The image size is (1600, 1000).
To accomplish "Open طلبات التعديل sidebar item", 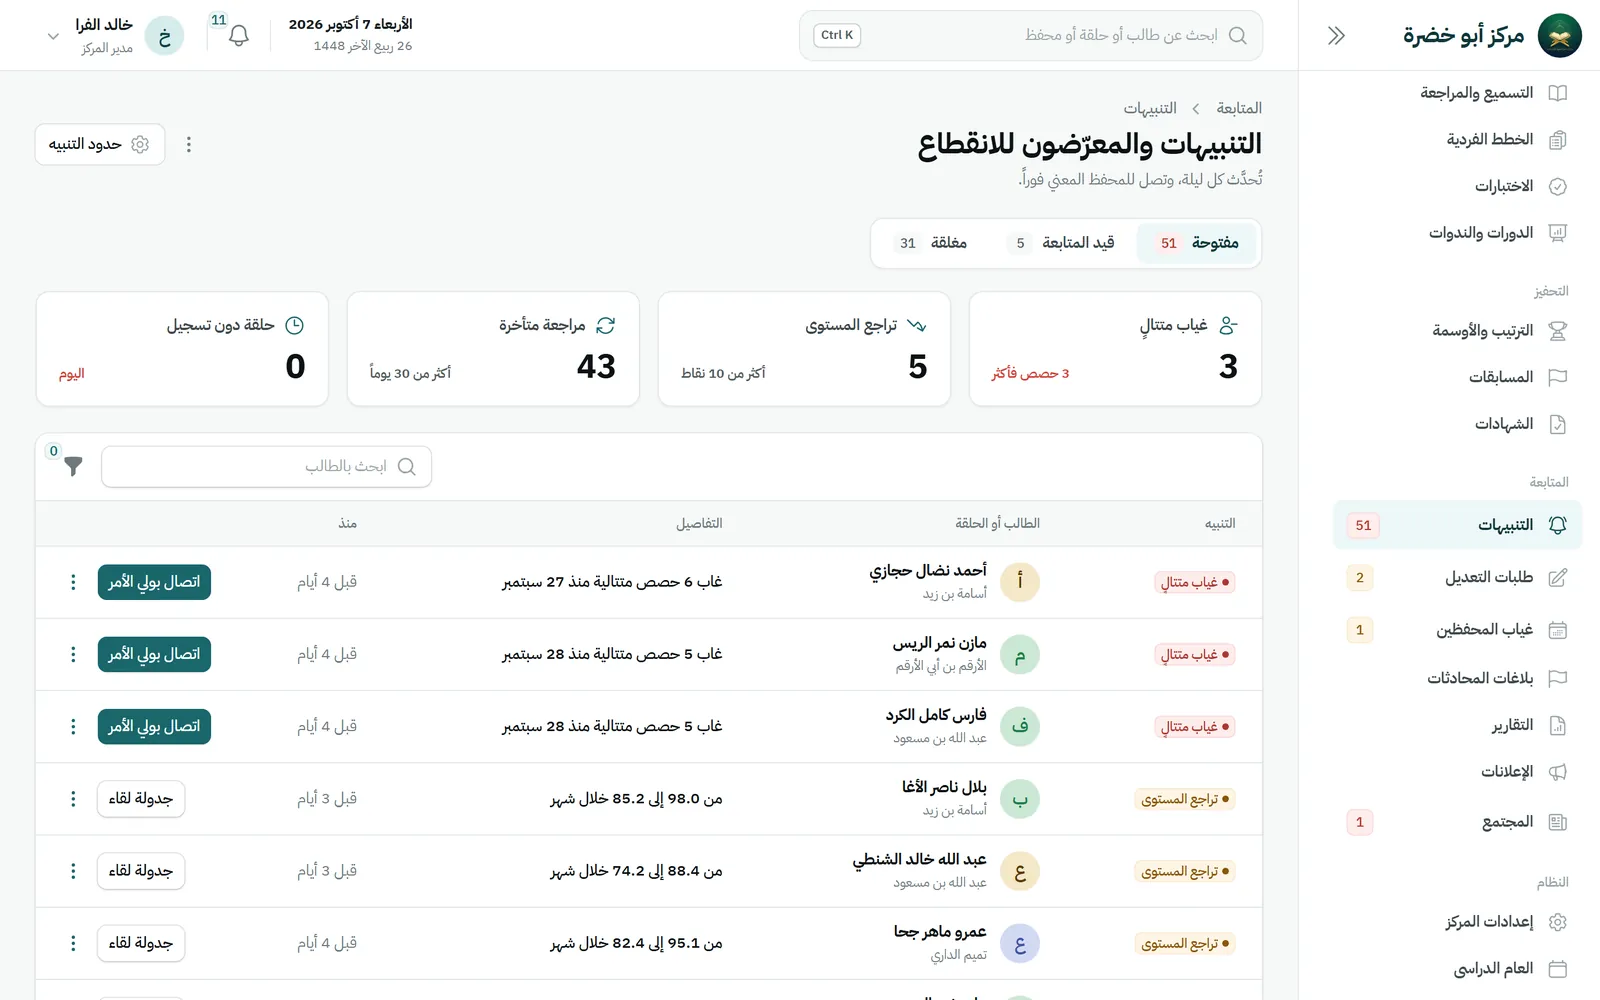I will click(1458, 578).
